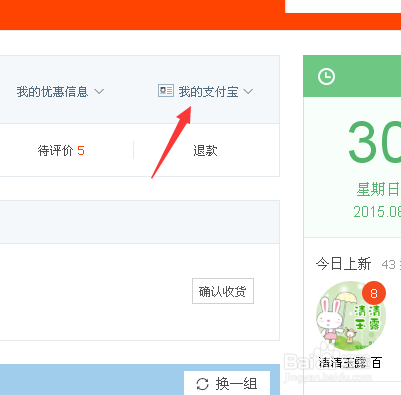Select the 退款 refunds tab
The image size is (401, 395).
(205, 151)
